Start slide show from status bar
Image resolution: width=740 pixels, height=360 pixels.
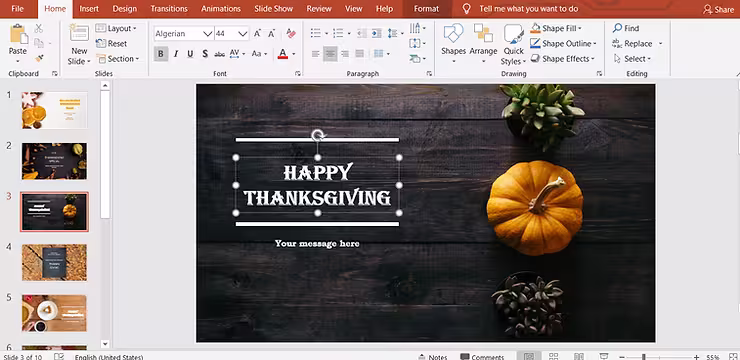pos(604,356)
